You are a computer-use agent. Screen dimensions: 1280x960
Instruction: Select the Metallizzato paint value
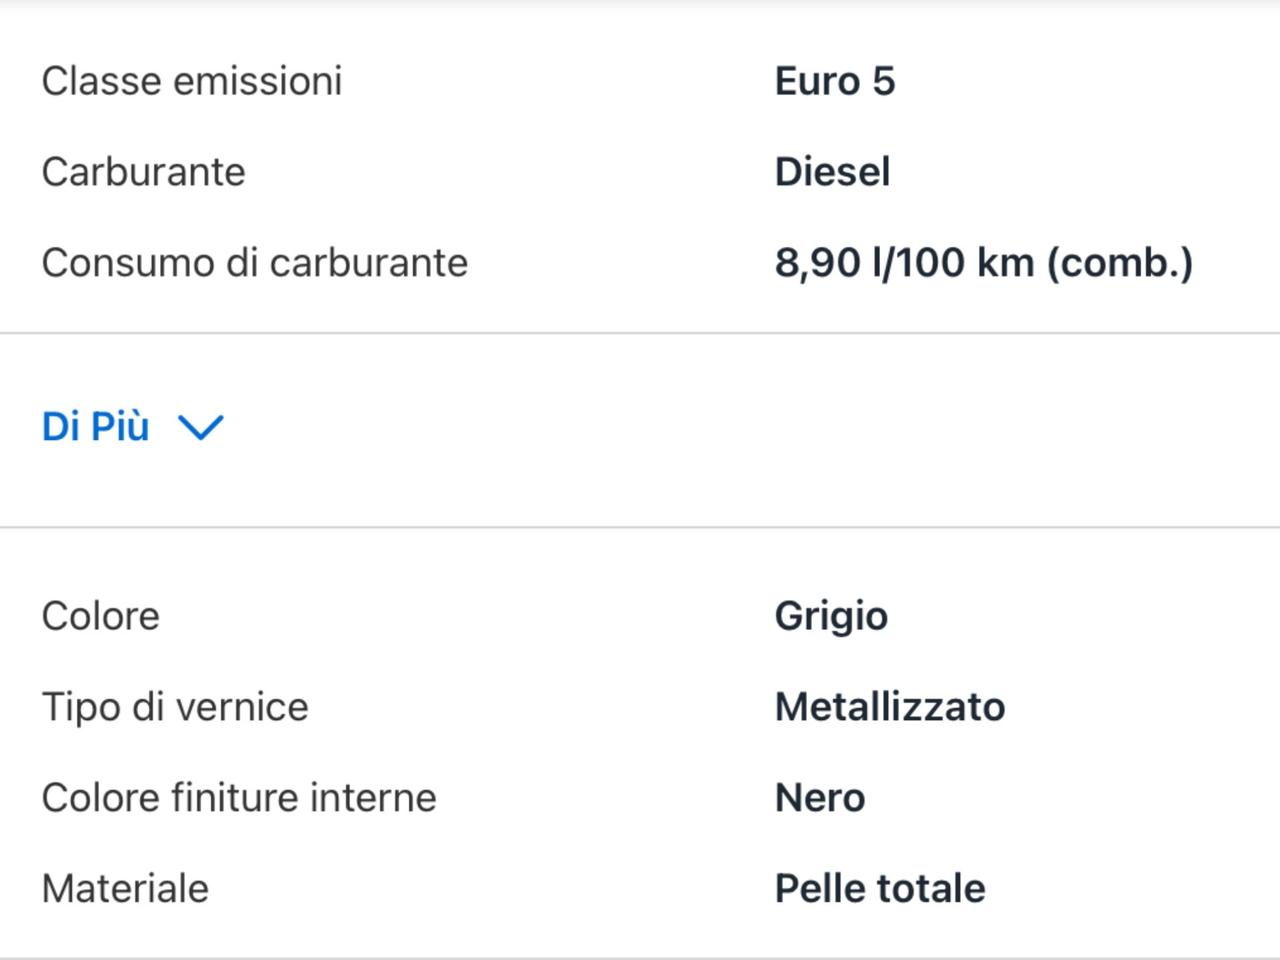coord(890,707)
